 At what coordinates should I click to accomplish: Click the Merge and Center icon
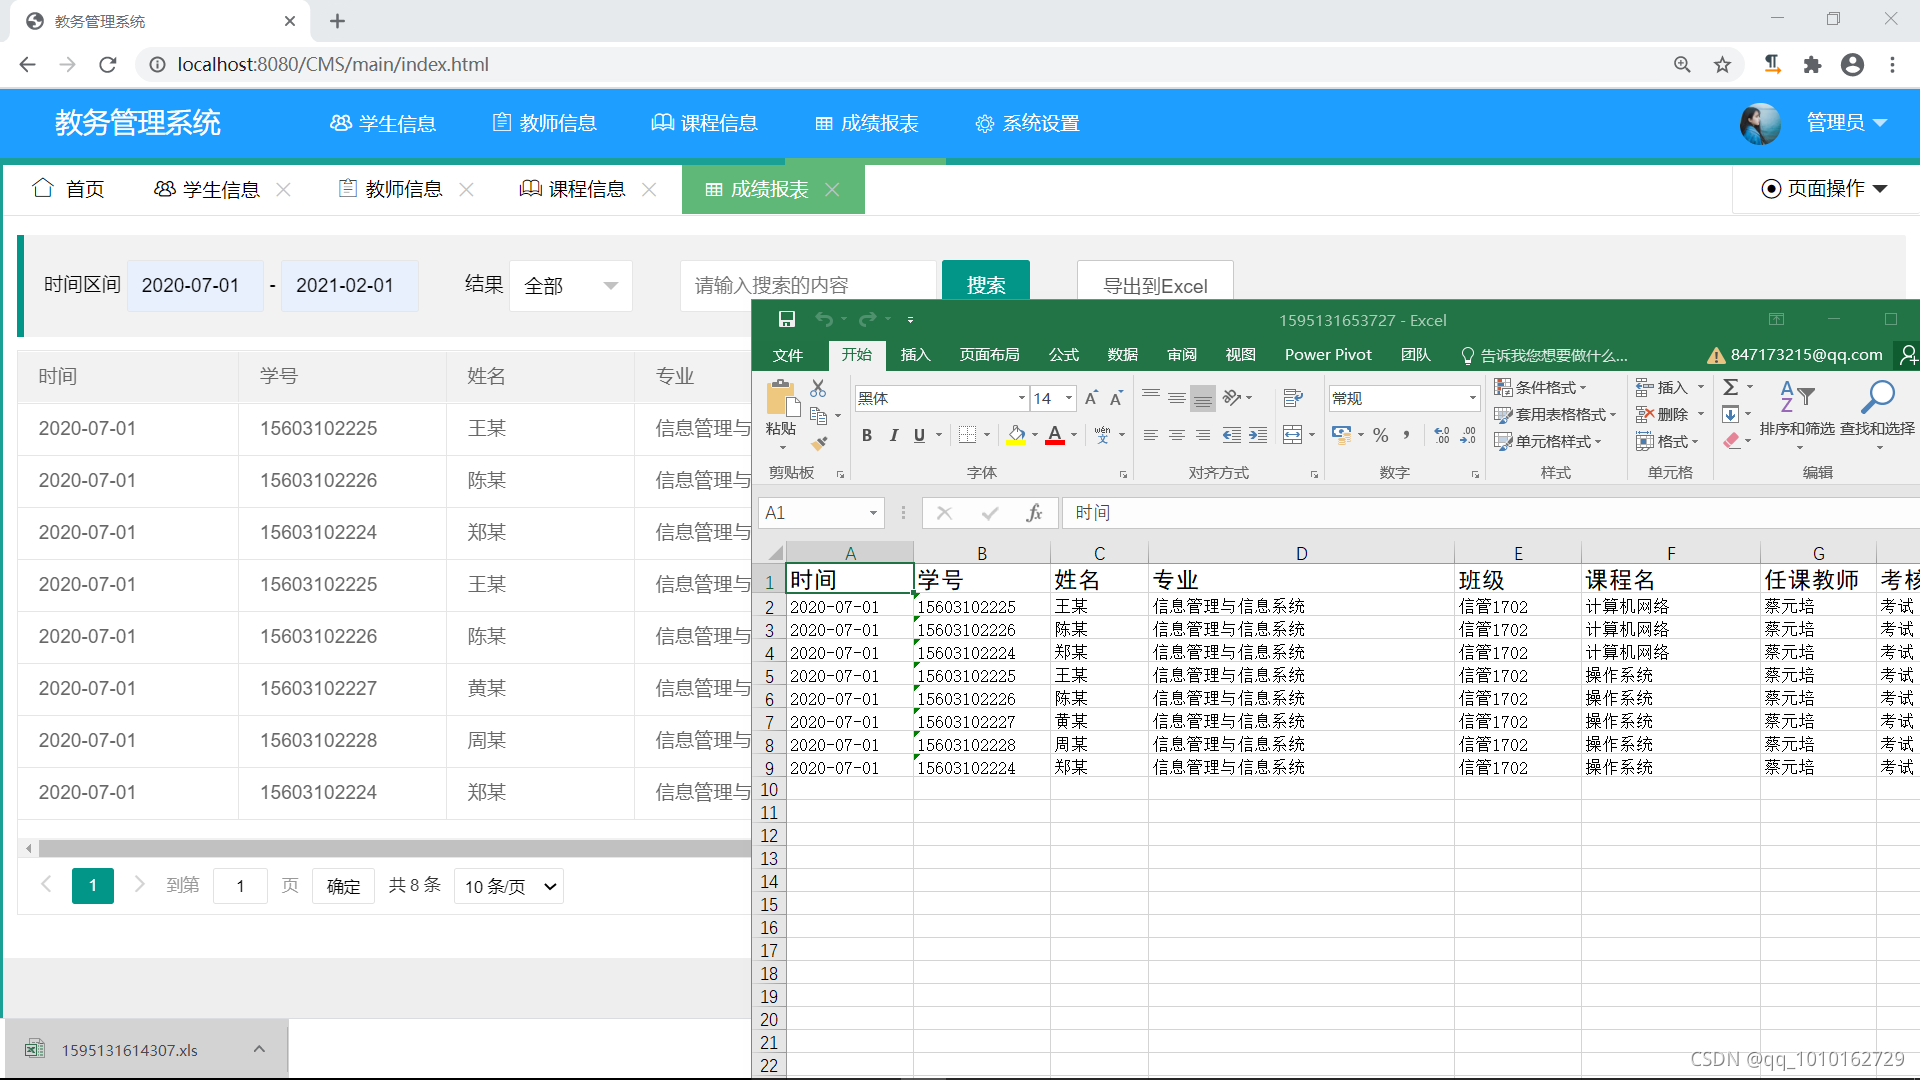tap(1292, 435)
